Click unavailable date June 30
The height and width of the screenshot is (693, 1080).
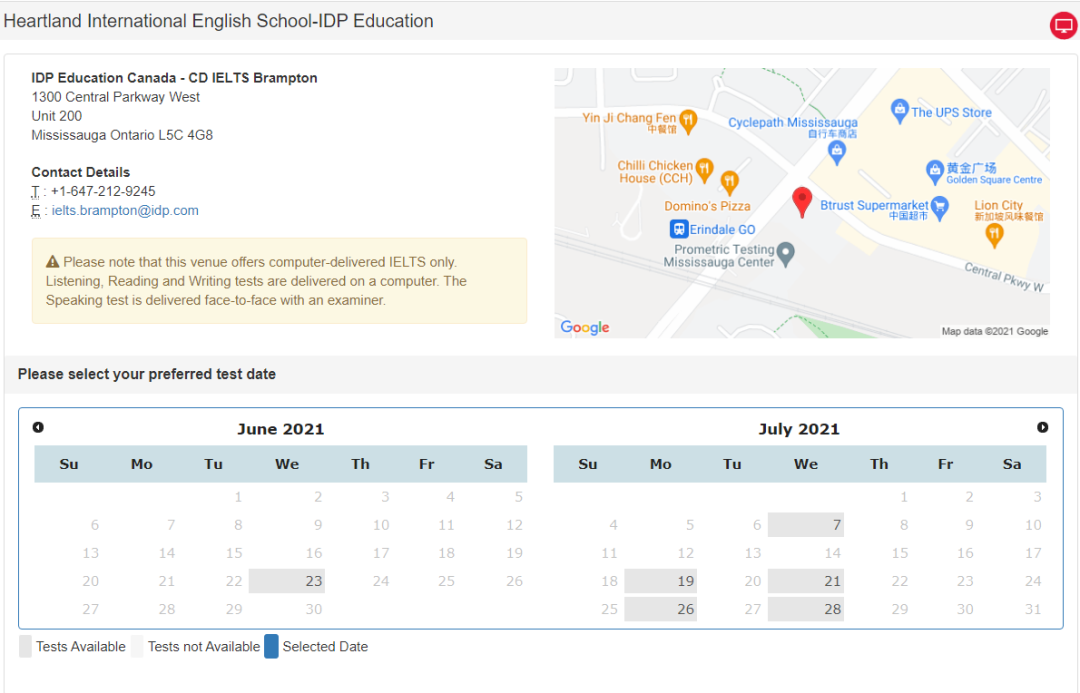click(x=313, y=609)
